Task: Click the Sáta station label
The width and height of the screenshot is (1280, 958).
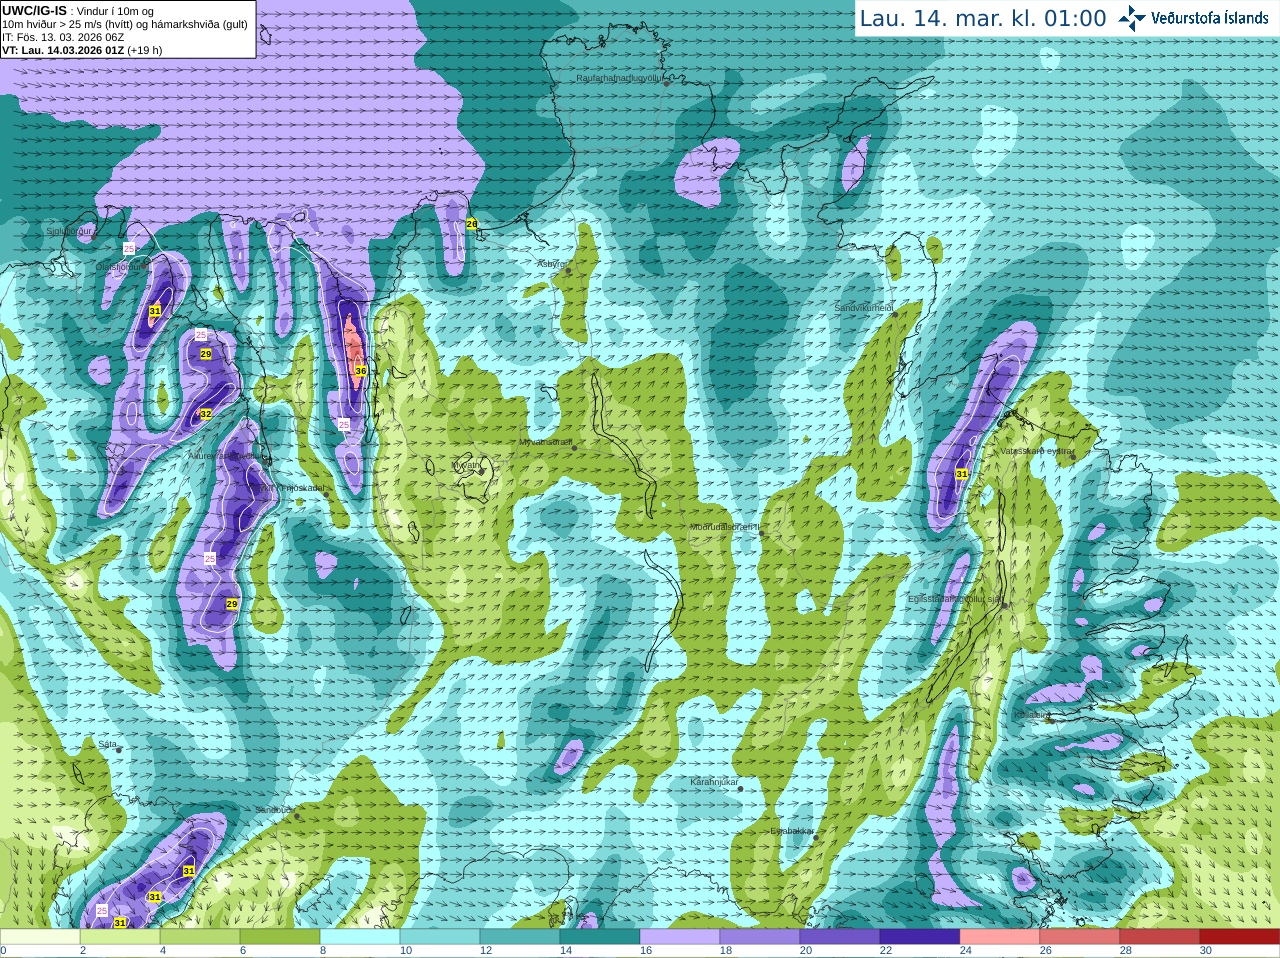Action: [x=107, y=744]
